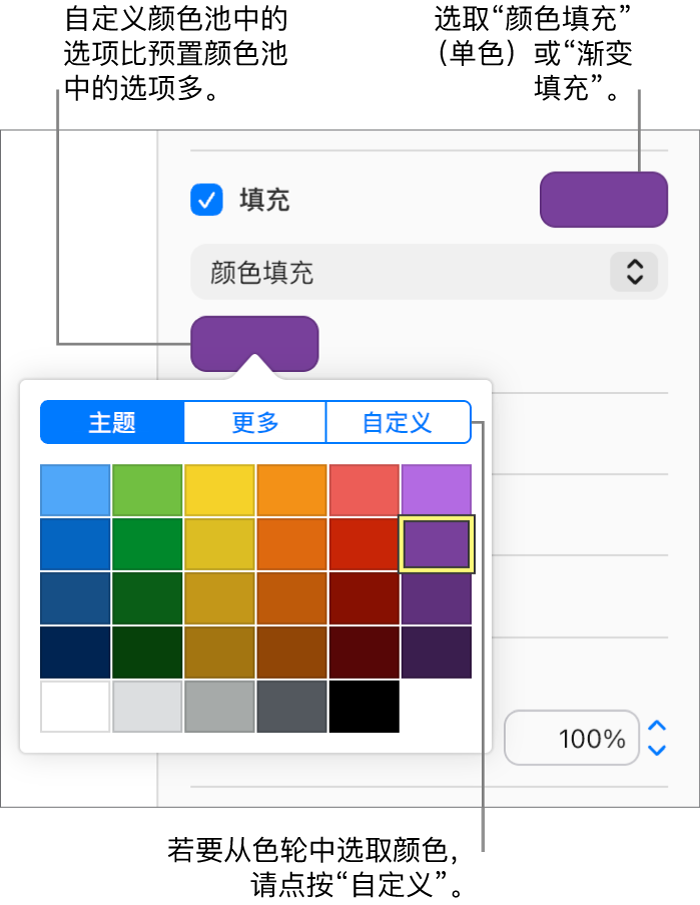Screen dimensions: 700x905
Task: Switch to the 更多 (More) tab
Action: tap(255, 422)
